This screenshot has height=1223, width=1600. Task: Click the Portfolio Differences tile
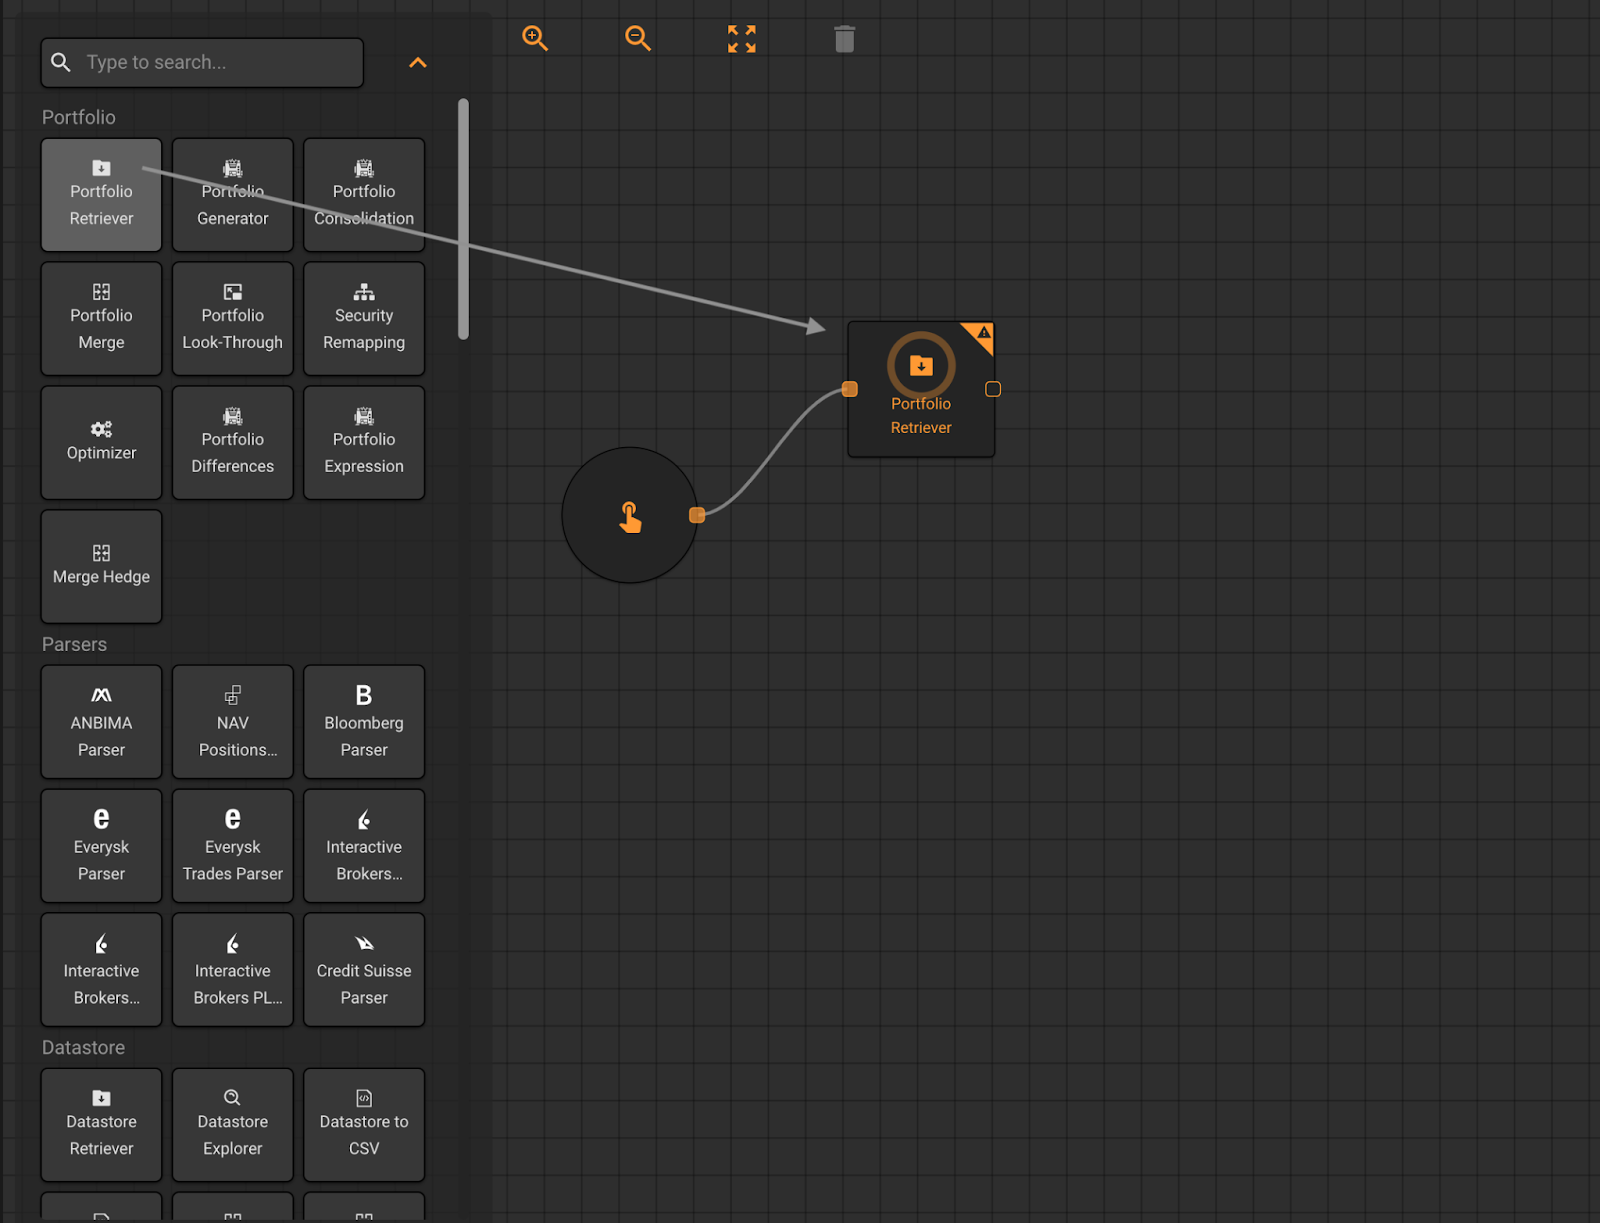pos(233,443)
